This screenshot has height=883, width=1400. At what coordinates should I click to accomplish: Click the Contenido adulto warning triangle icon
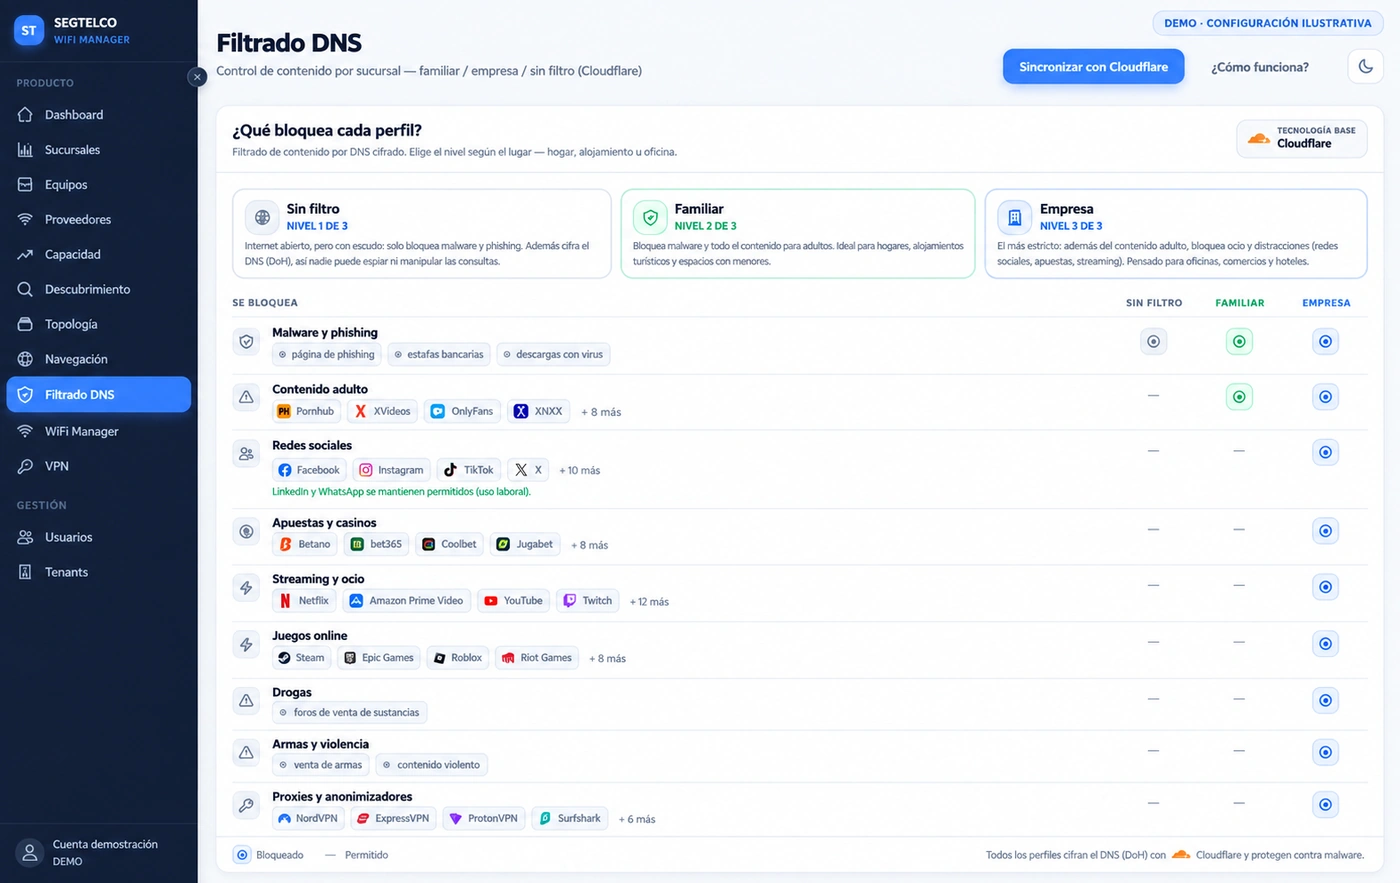click(246, 397)
